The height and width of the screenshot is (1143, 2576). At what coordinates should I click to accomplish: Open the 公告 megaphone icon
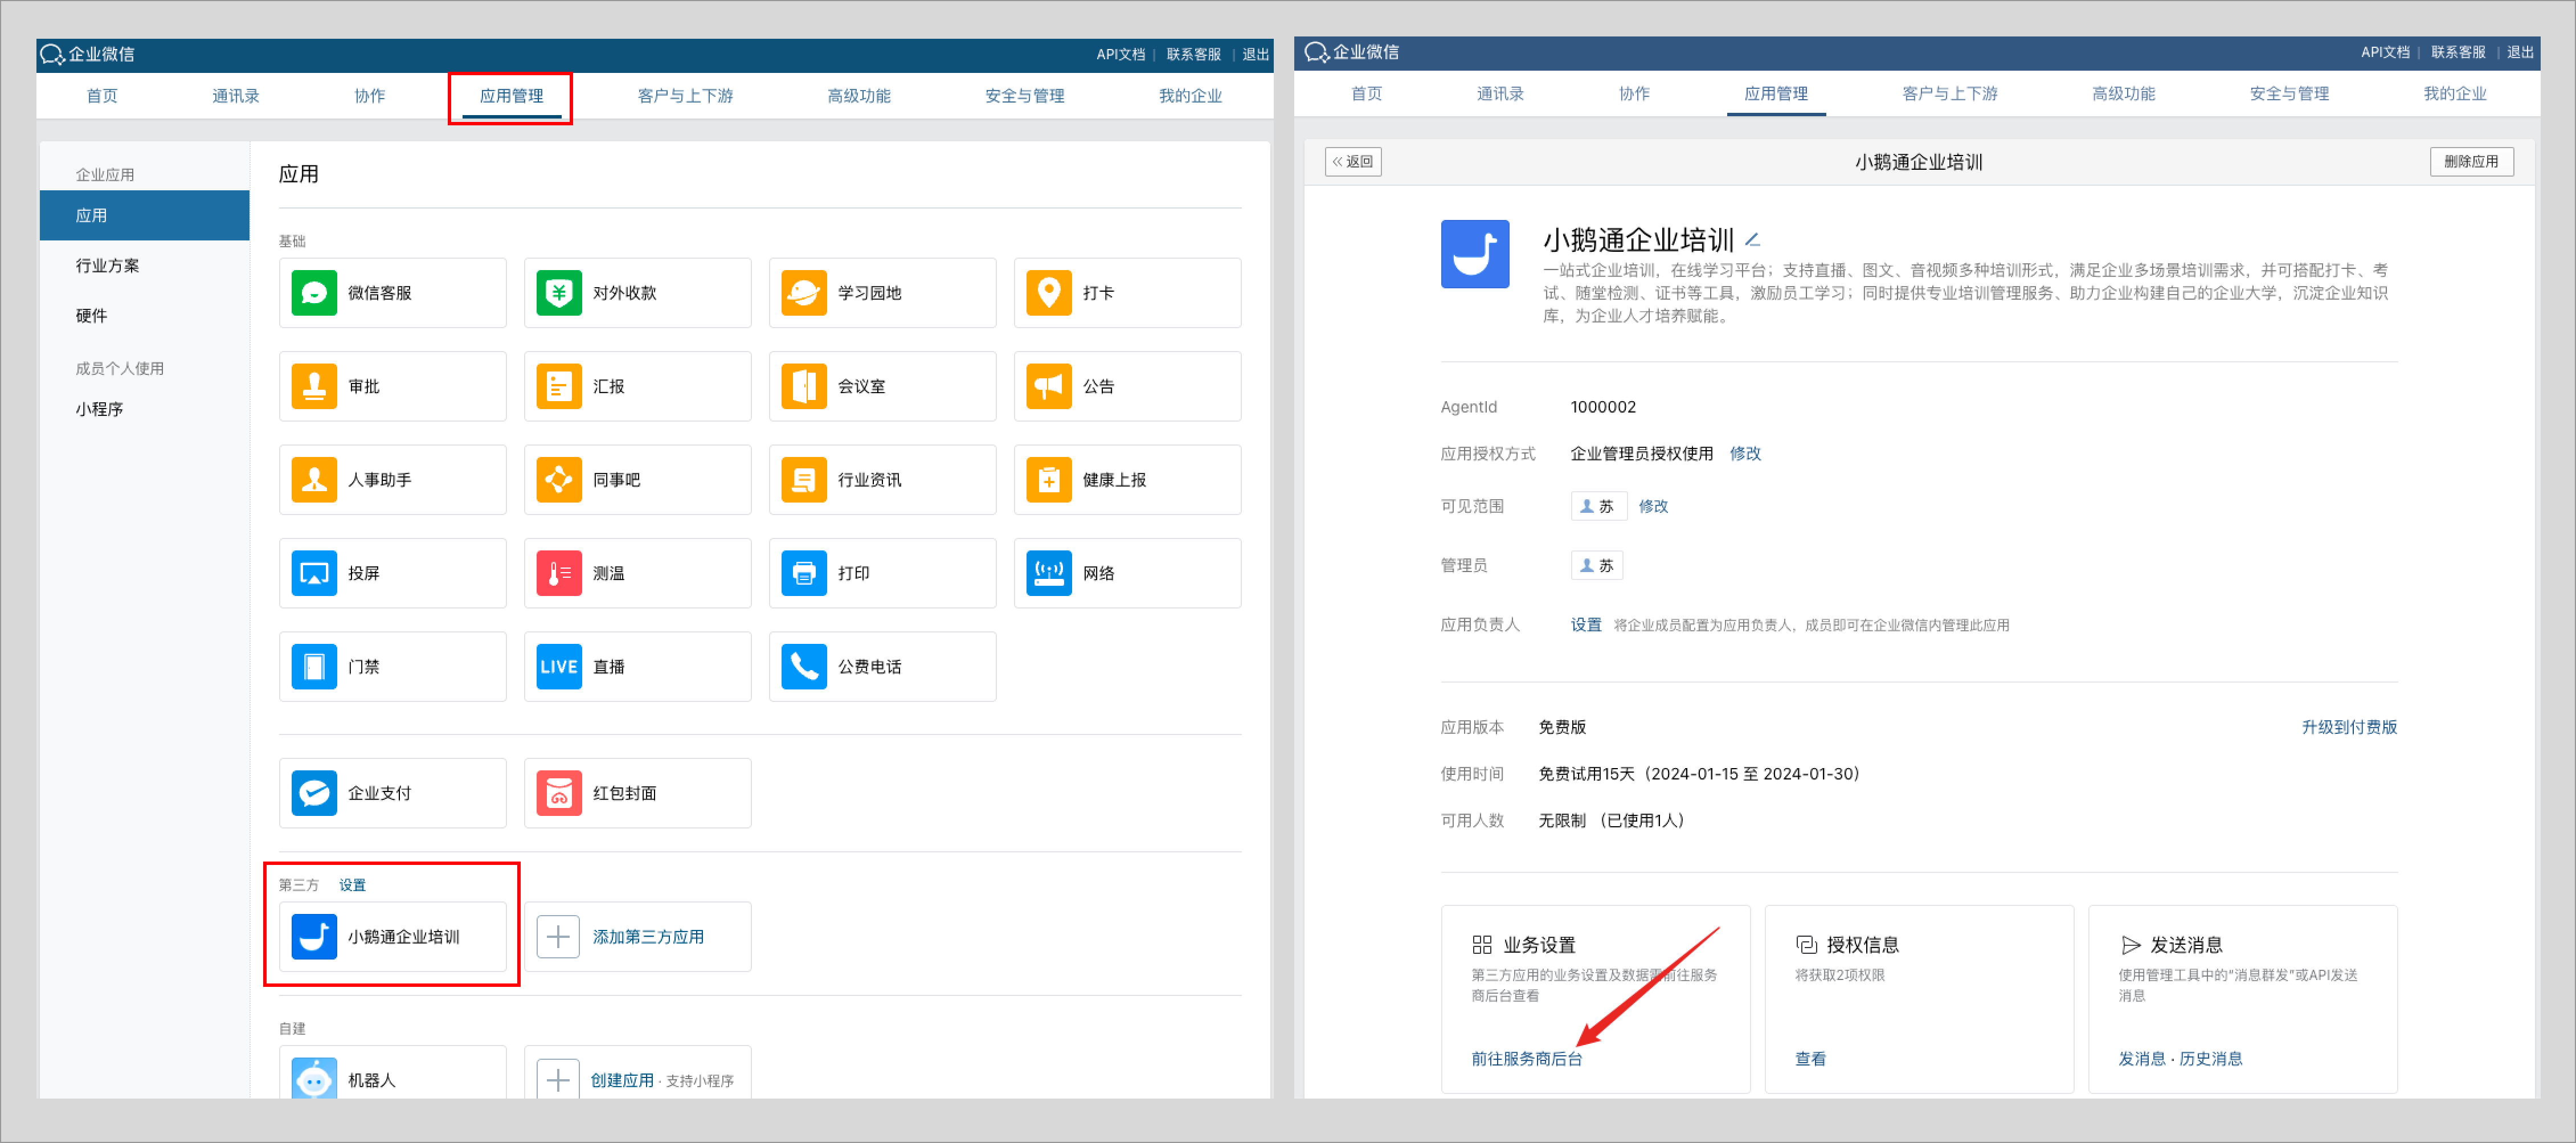(1049, 386)
